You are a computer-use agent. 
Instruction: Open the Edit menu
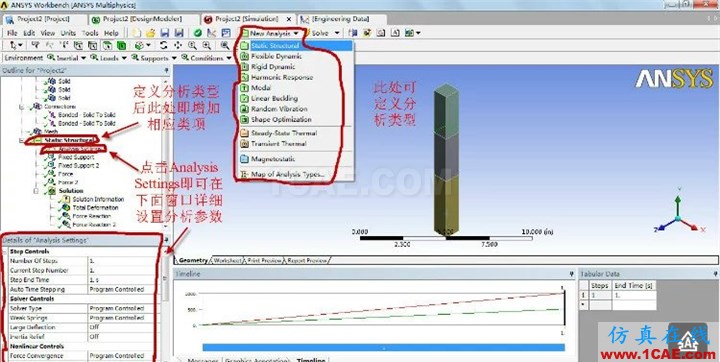(x=29, y=33)
